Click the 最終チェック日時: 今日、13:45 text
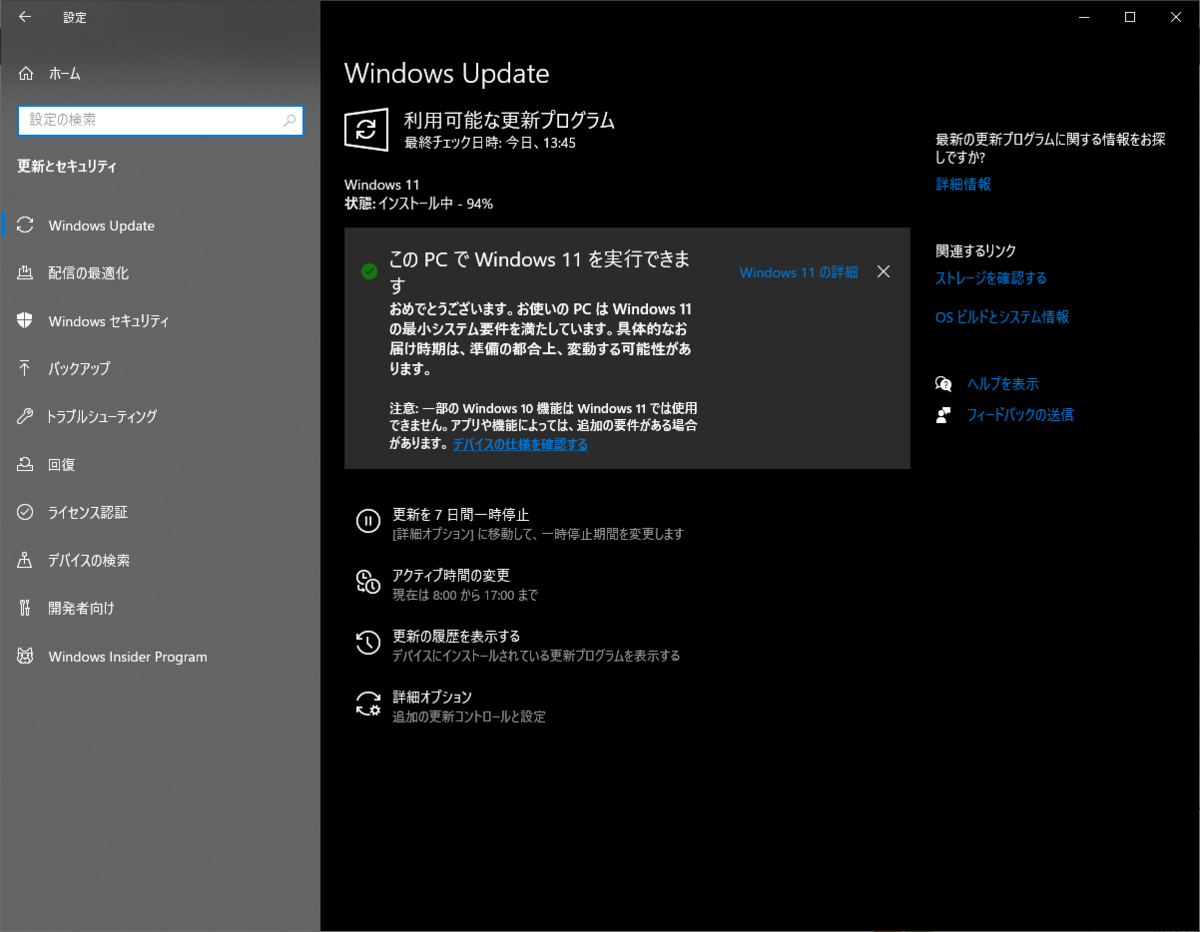This screenshot has width=1200, height=932. click(x=490, y=143)
